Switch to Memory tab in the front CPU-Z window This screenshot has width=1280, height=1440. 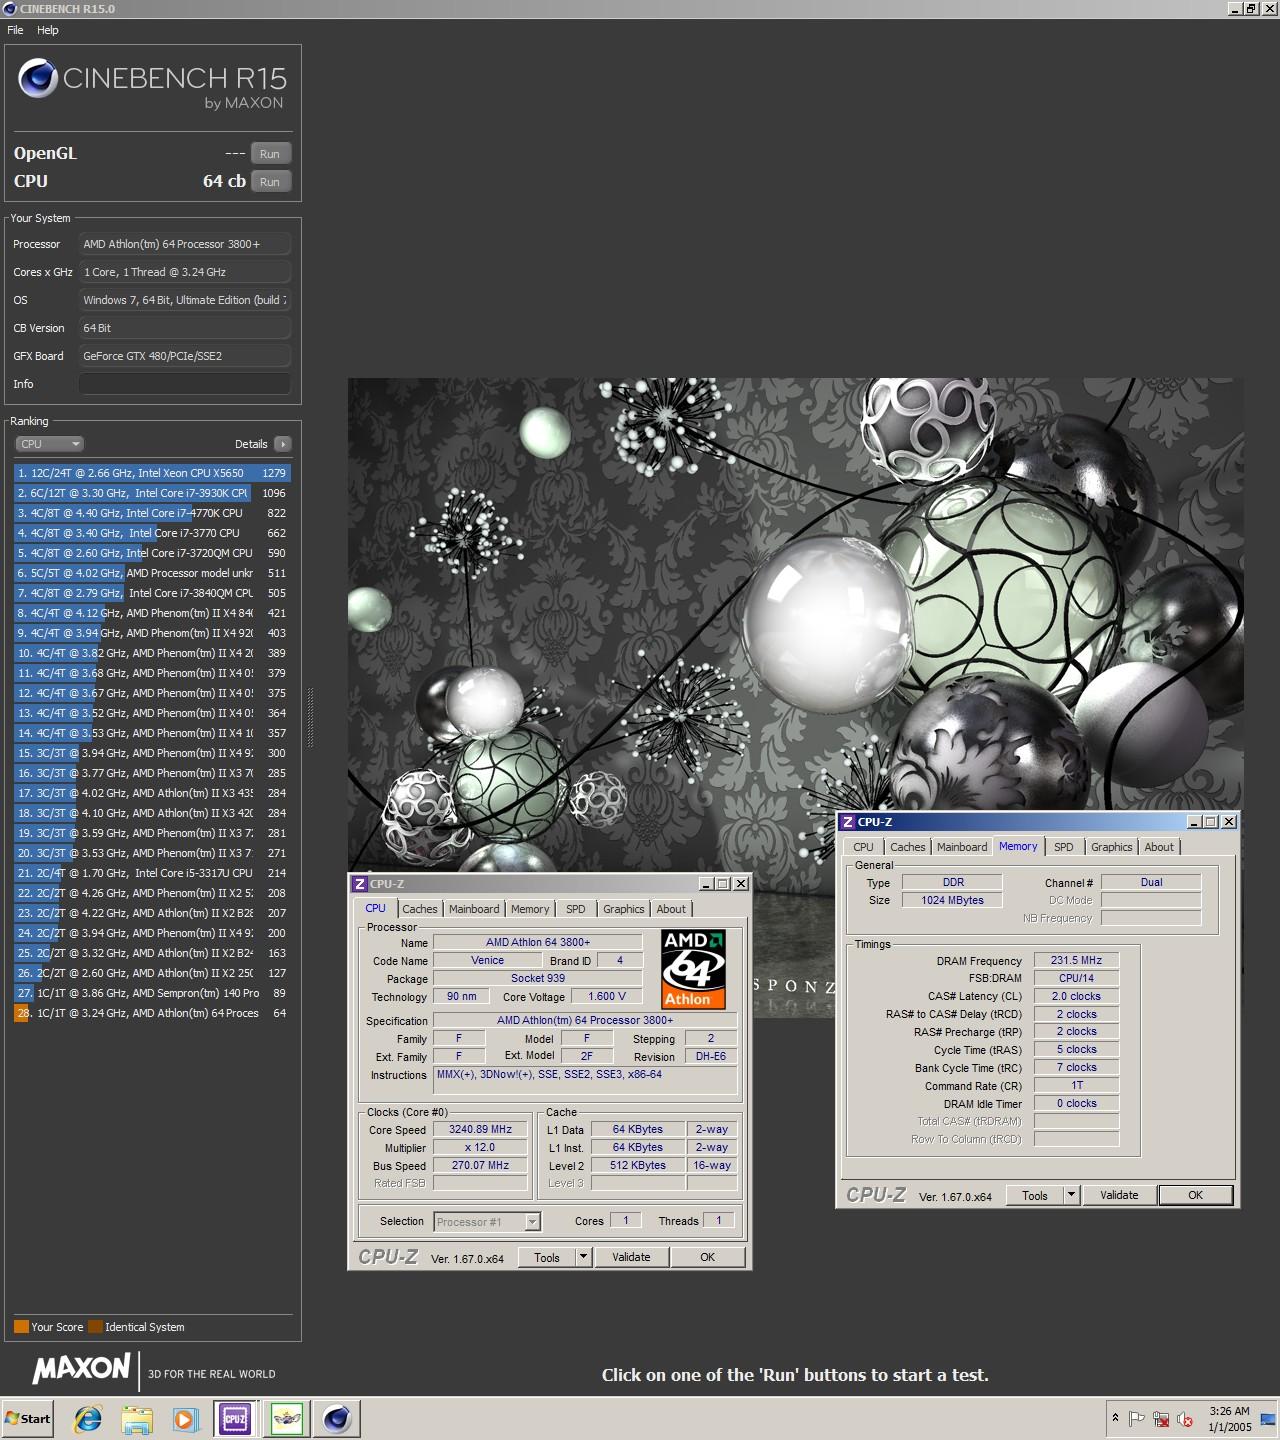click(x=530, y=909)
